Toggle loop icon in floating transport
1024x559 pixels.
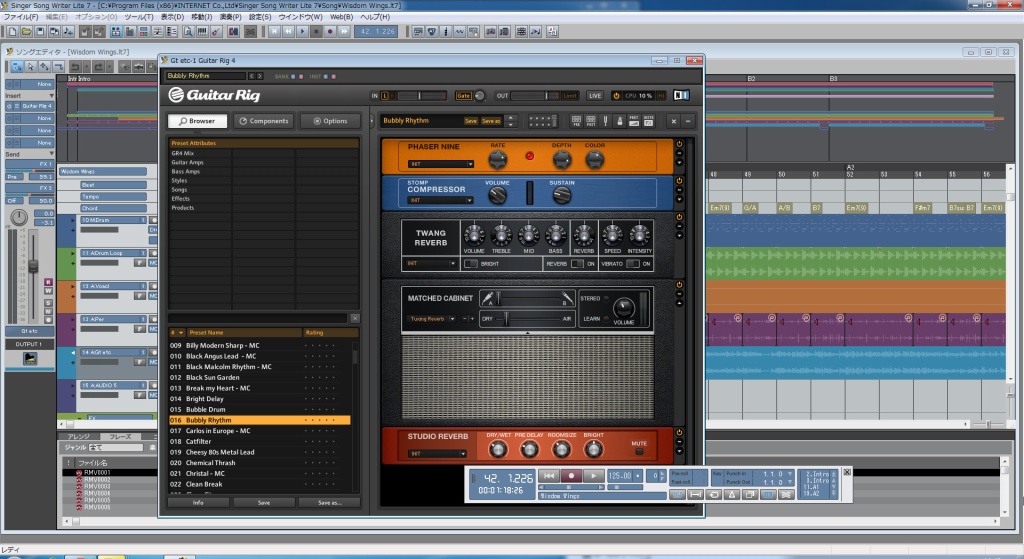click(x=714, y=495)
